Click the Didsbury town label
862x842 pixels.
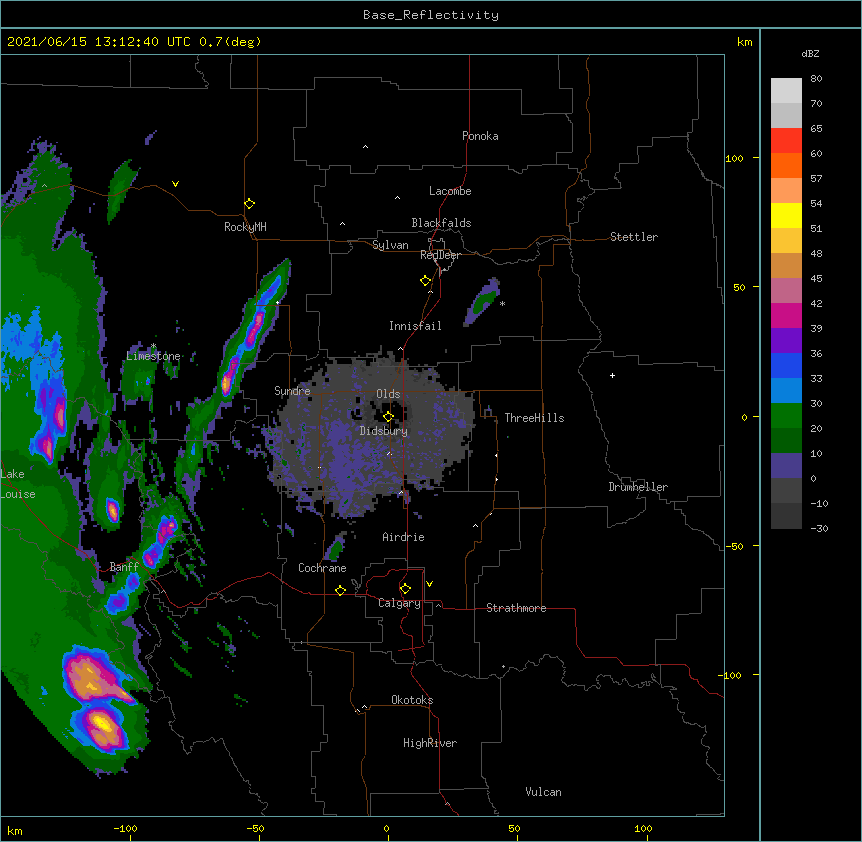384,431
